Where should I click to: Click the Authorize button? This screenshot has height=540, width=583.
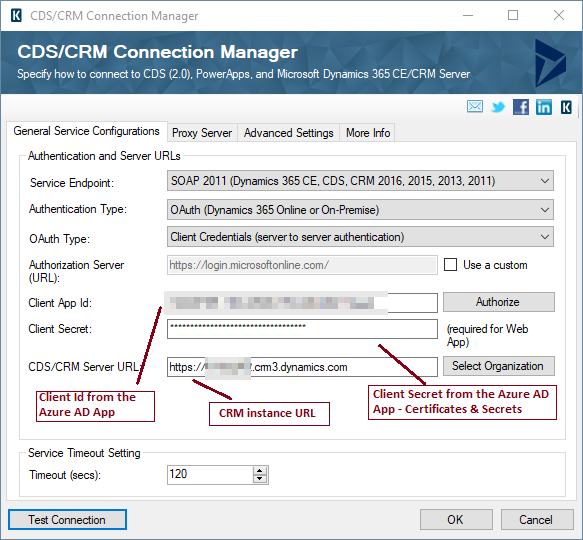(x=498, y=302)
